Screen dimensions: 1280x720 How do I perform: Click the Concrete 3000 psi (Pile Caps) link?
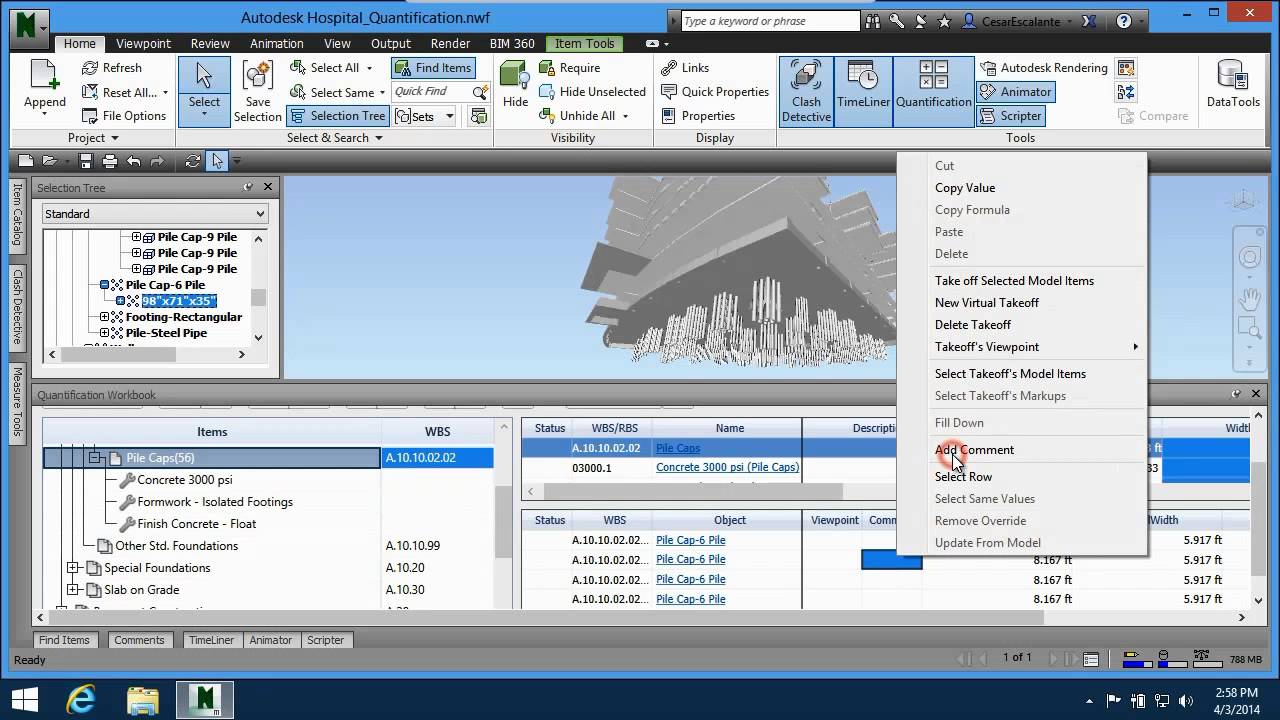pos(727,467)
